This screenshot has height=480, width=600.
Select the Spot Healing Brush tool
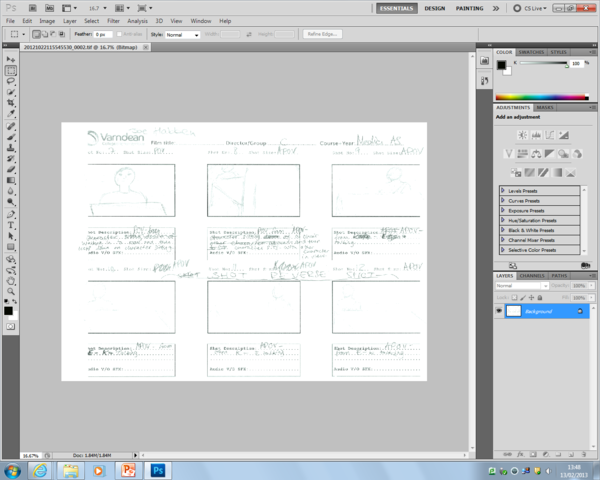coord(11,126)
